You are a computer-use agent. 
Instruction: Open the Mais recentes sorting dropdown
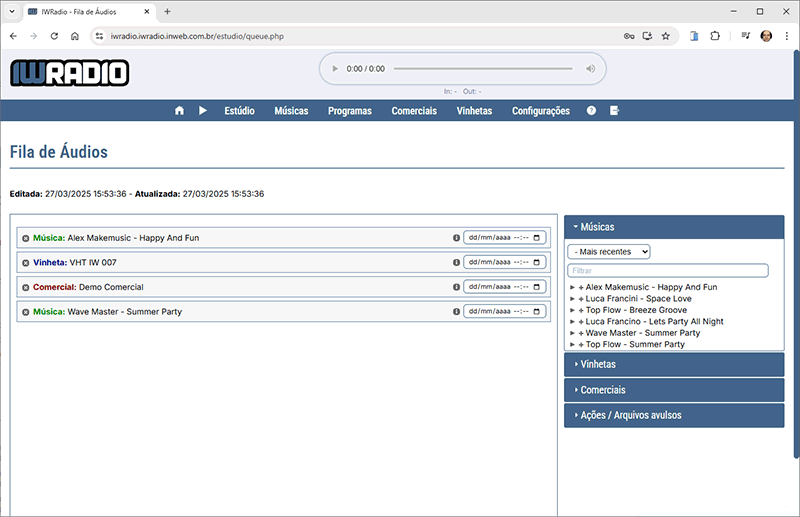609,252
